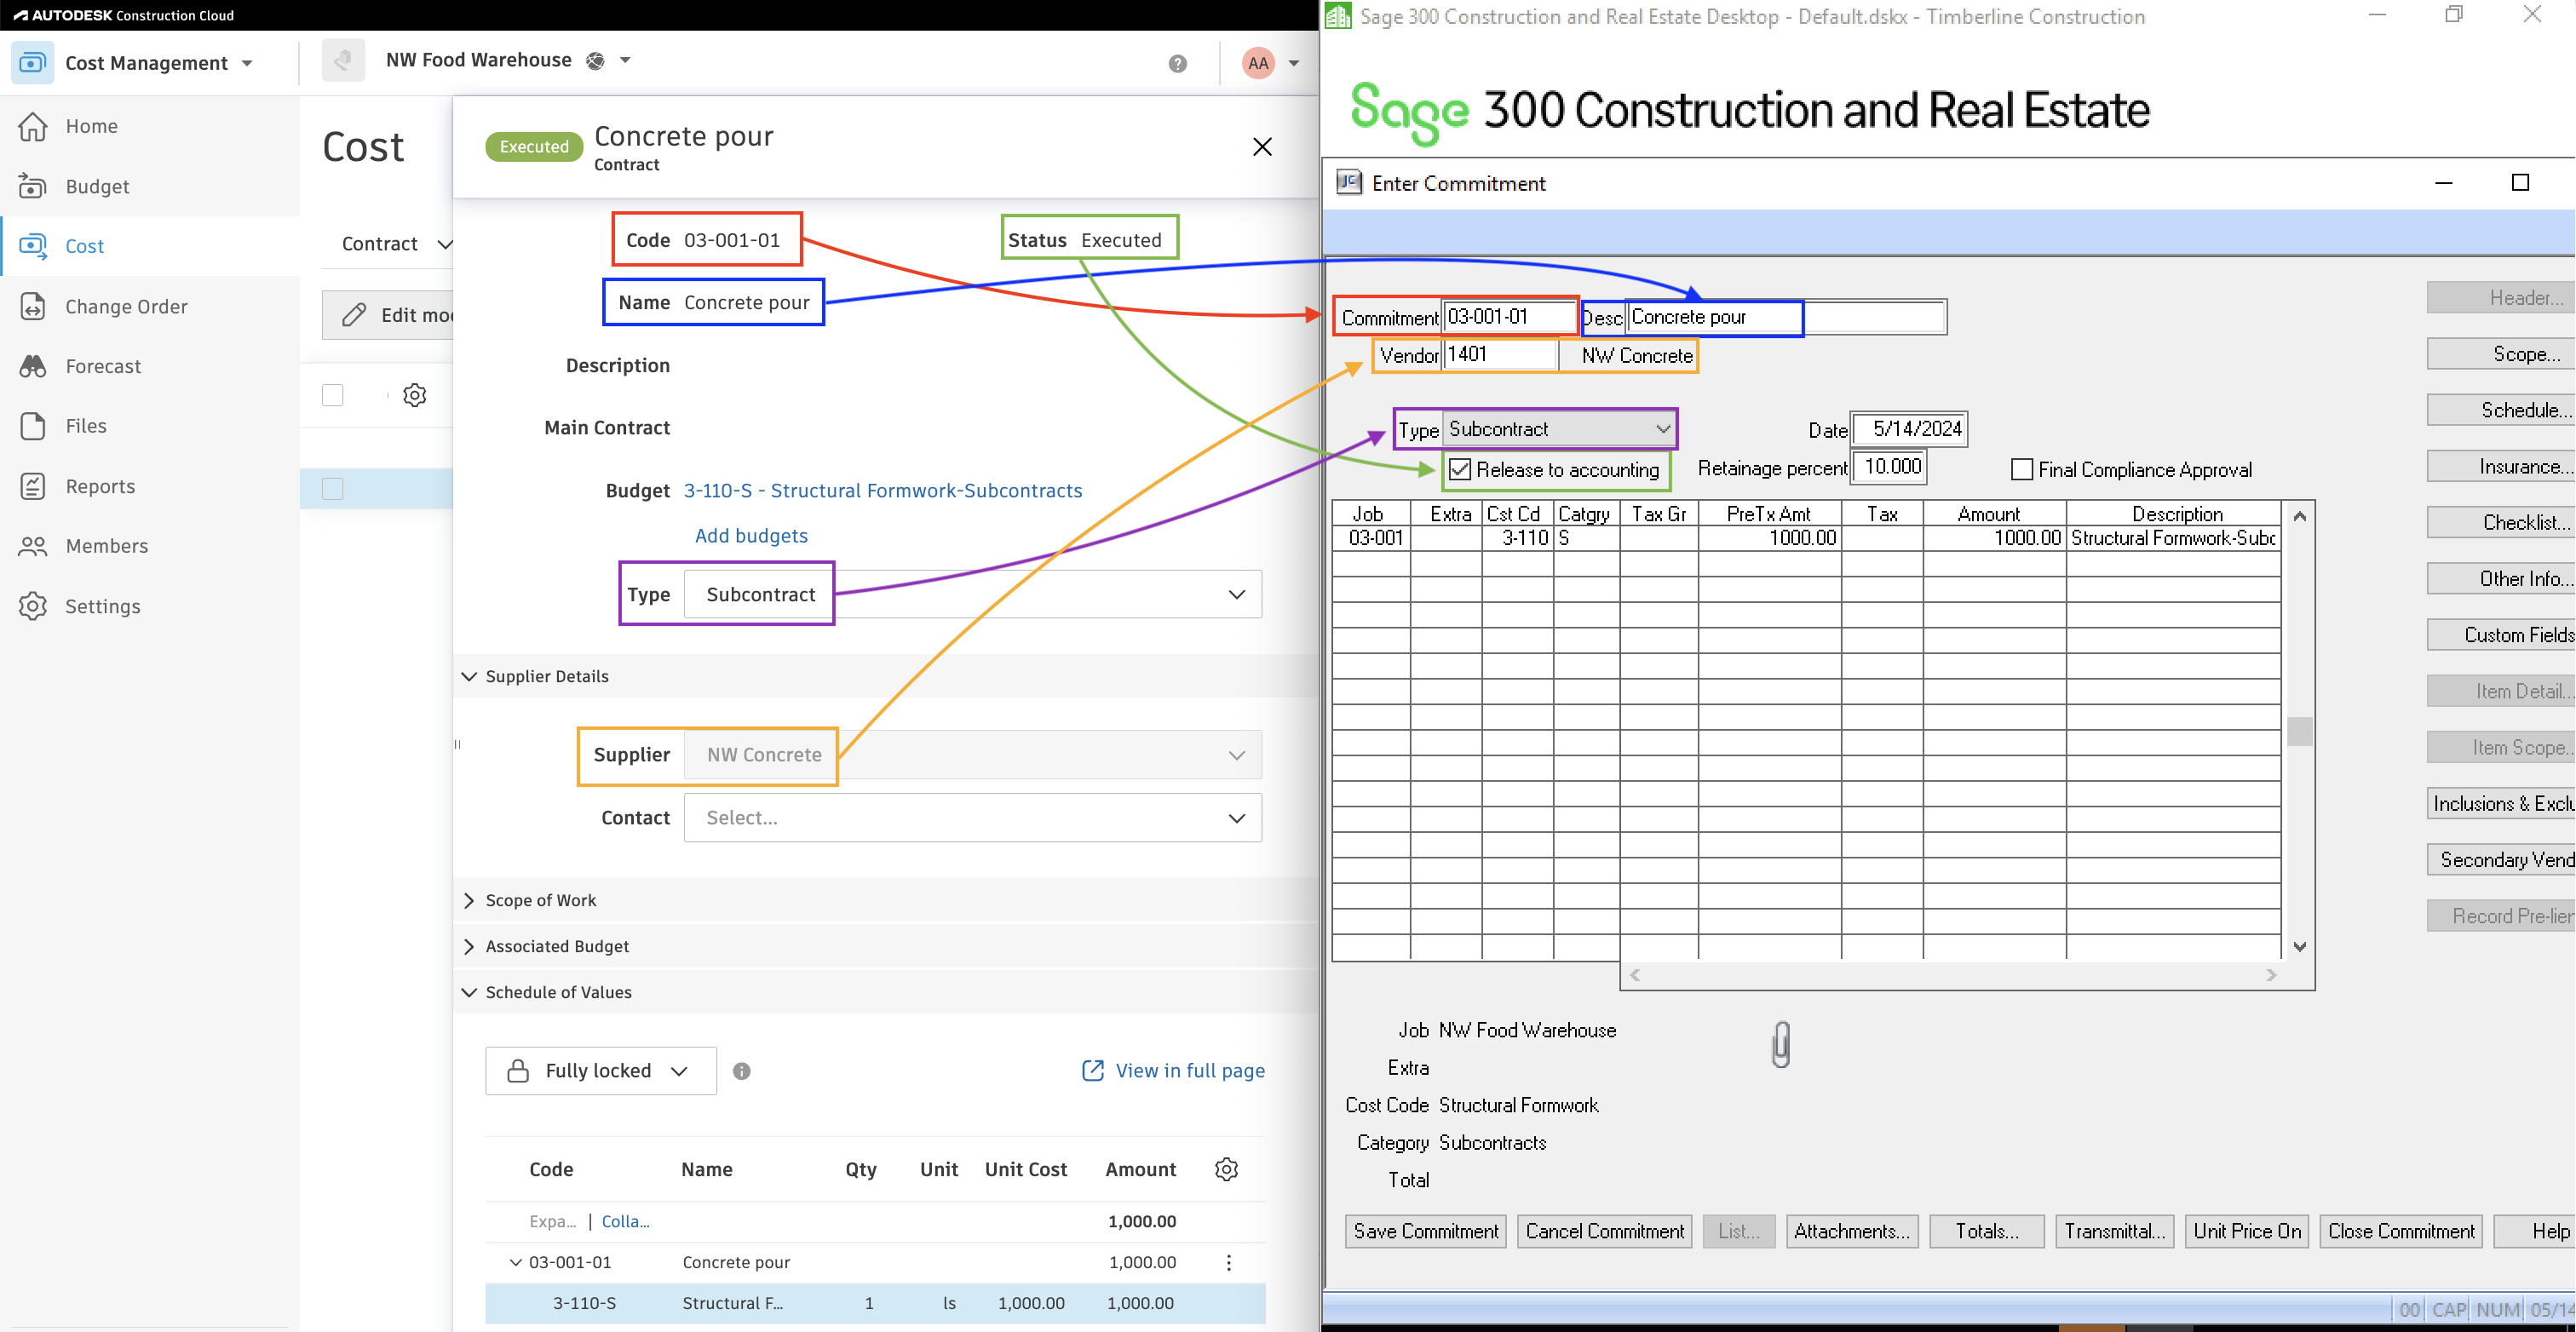This screenshot has width=2576, height=1332.
Task: Open Schedule of Values column settings gear
Action: [x=1226, y=1169]
